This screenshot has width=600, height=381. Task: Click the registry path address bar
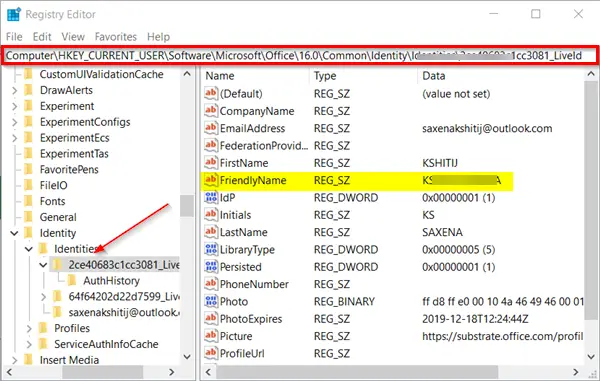pos(300,55)
